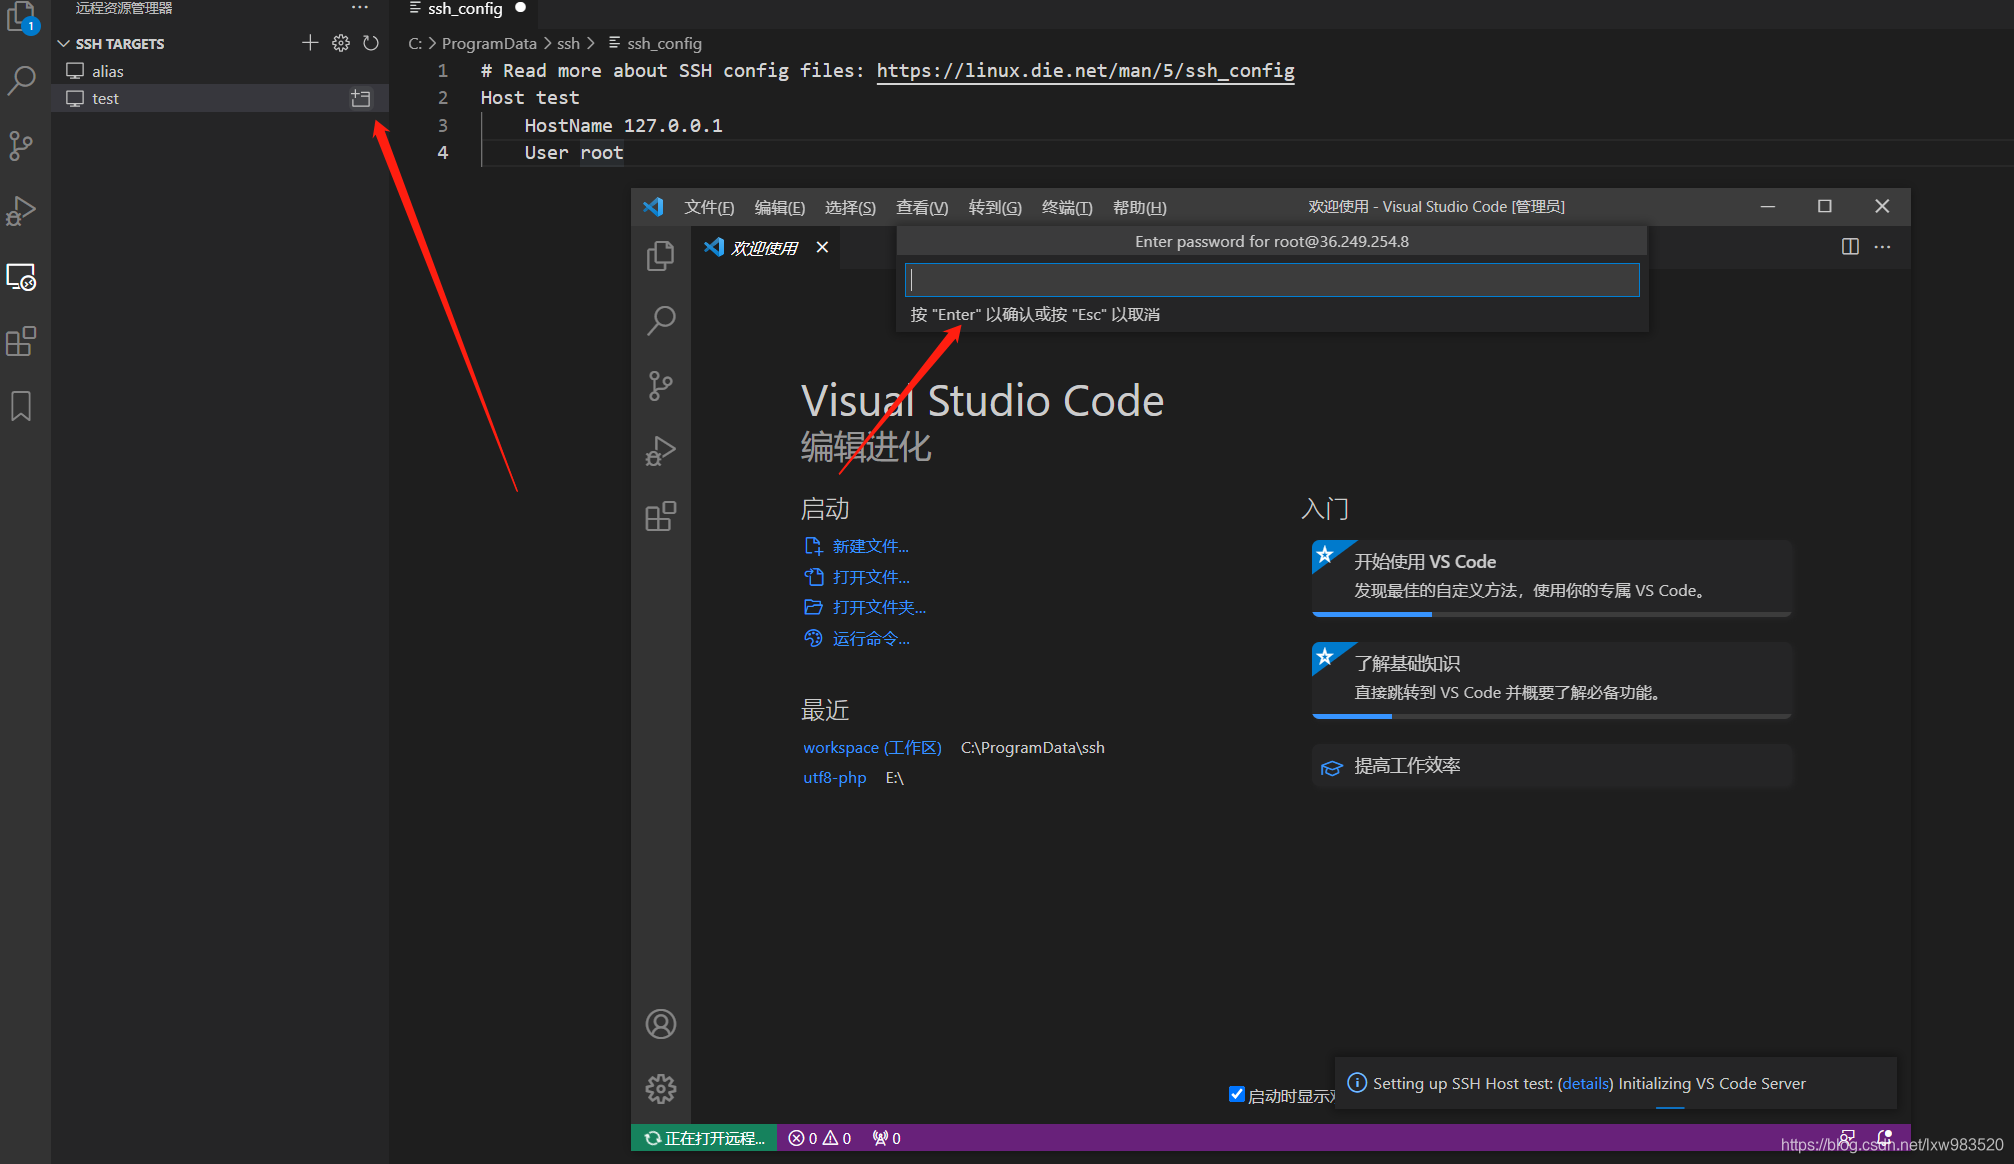Click ssh folder in breadcrumb path
The image size is (2014, 1164).
point(568,43)
